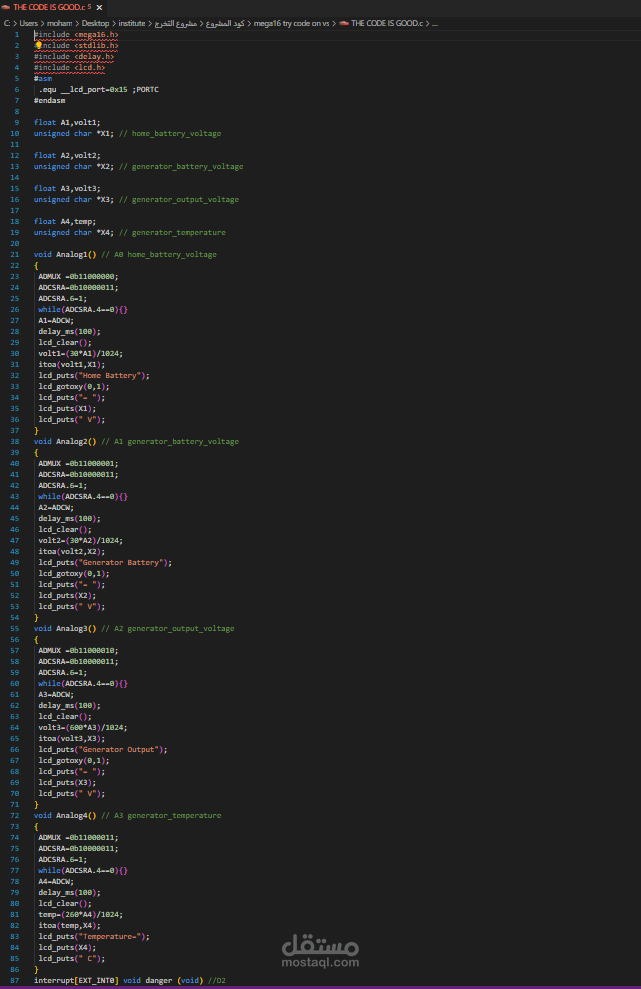Click the C file icon in the breadcrumb
The image size is (641, 989).
coord(344,23)
